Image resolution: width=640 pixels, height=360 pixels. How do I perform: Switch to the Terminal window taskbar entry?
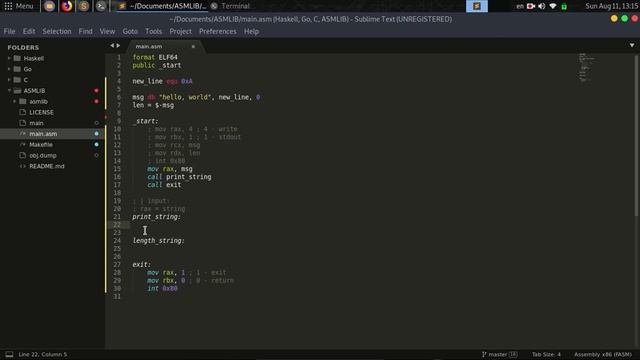[230, 6]
